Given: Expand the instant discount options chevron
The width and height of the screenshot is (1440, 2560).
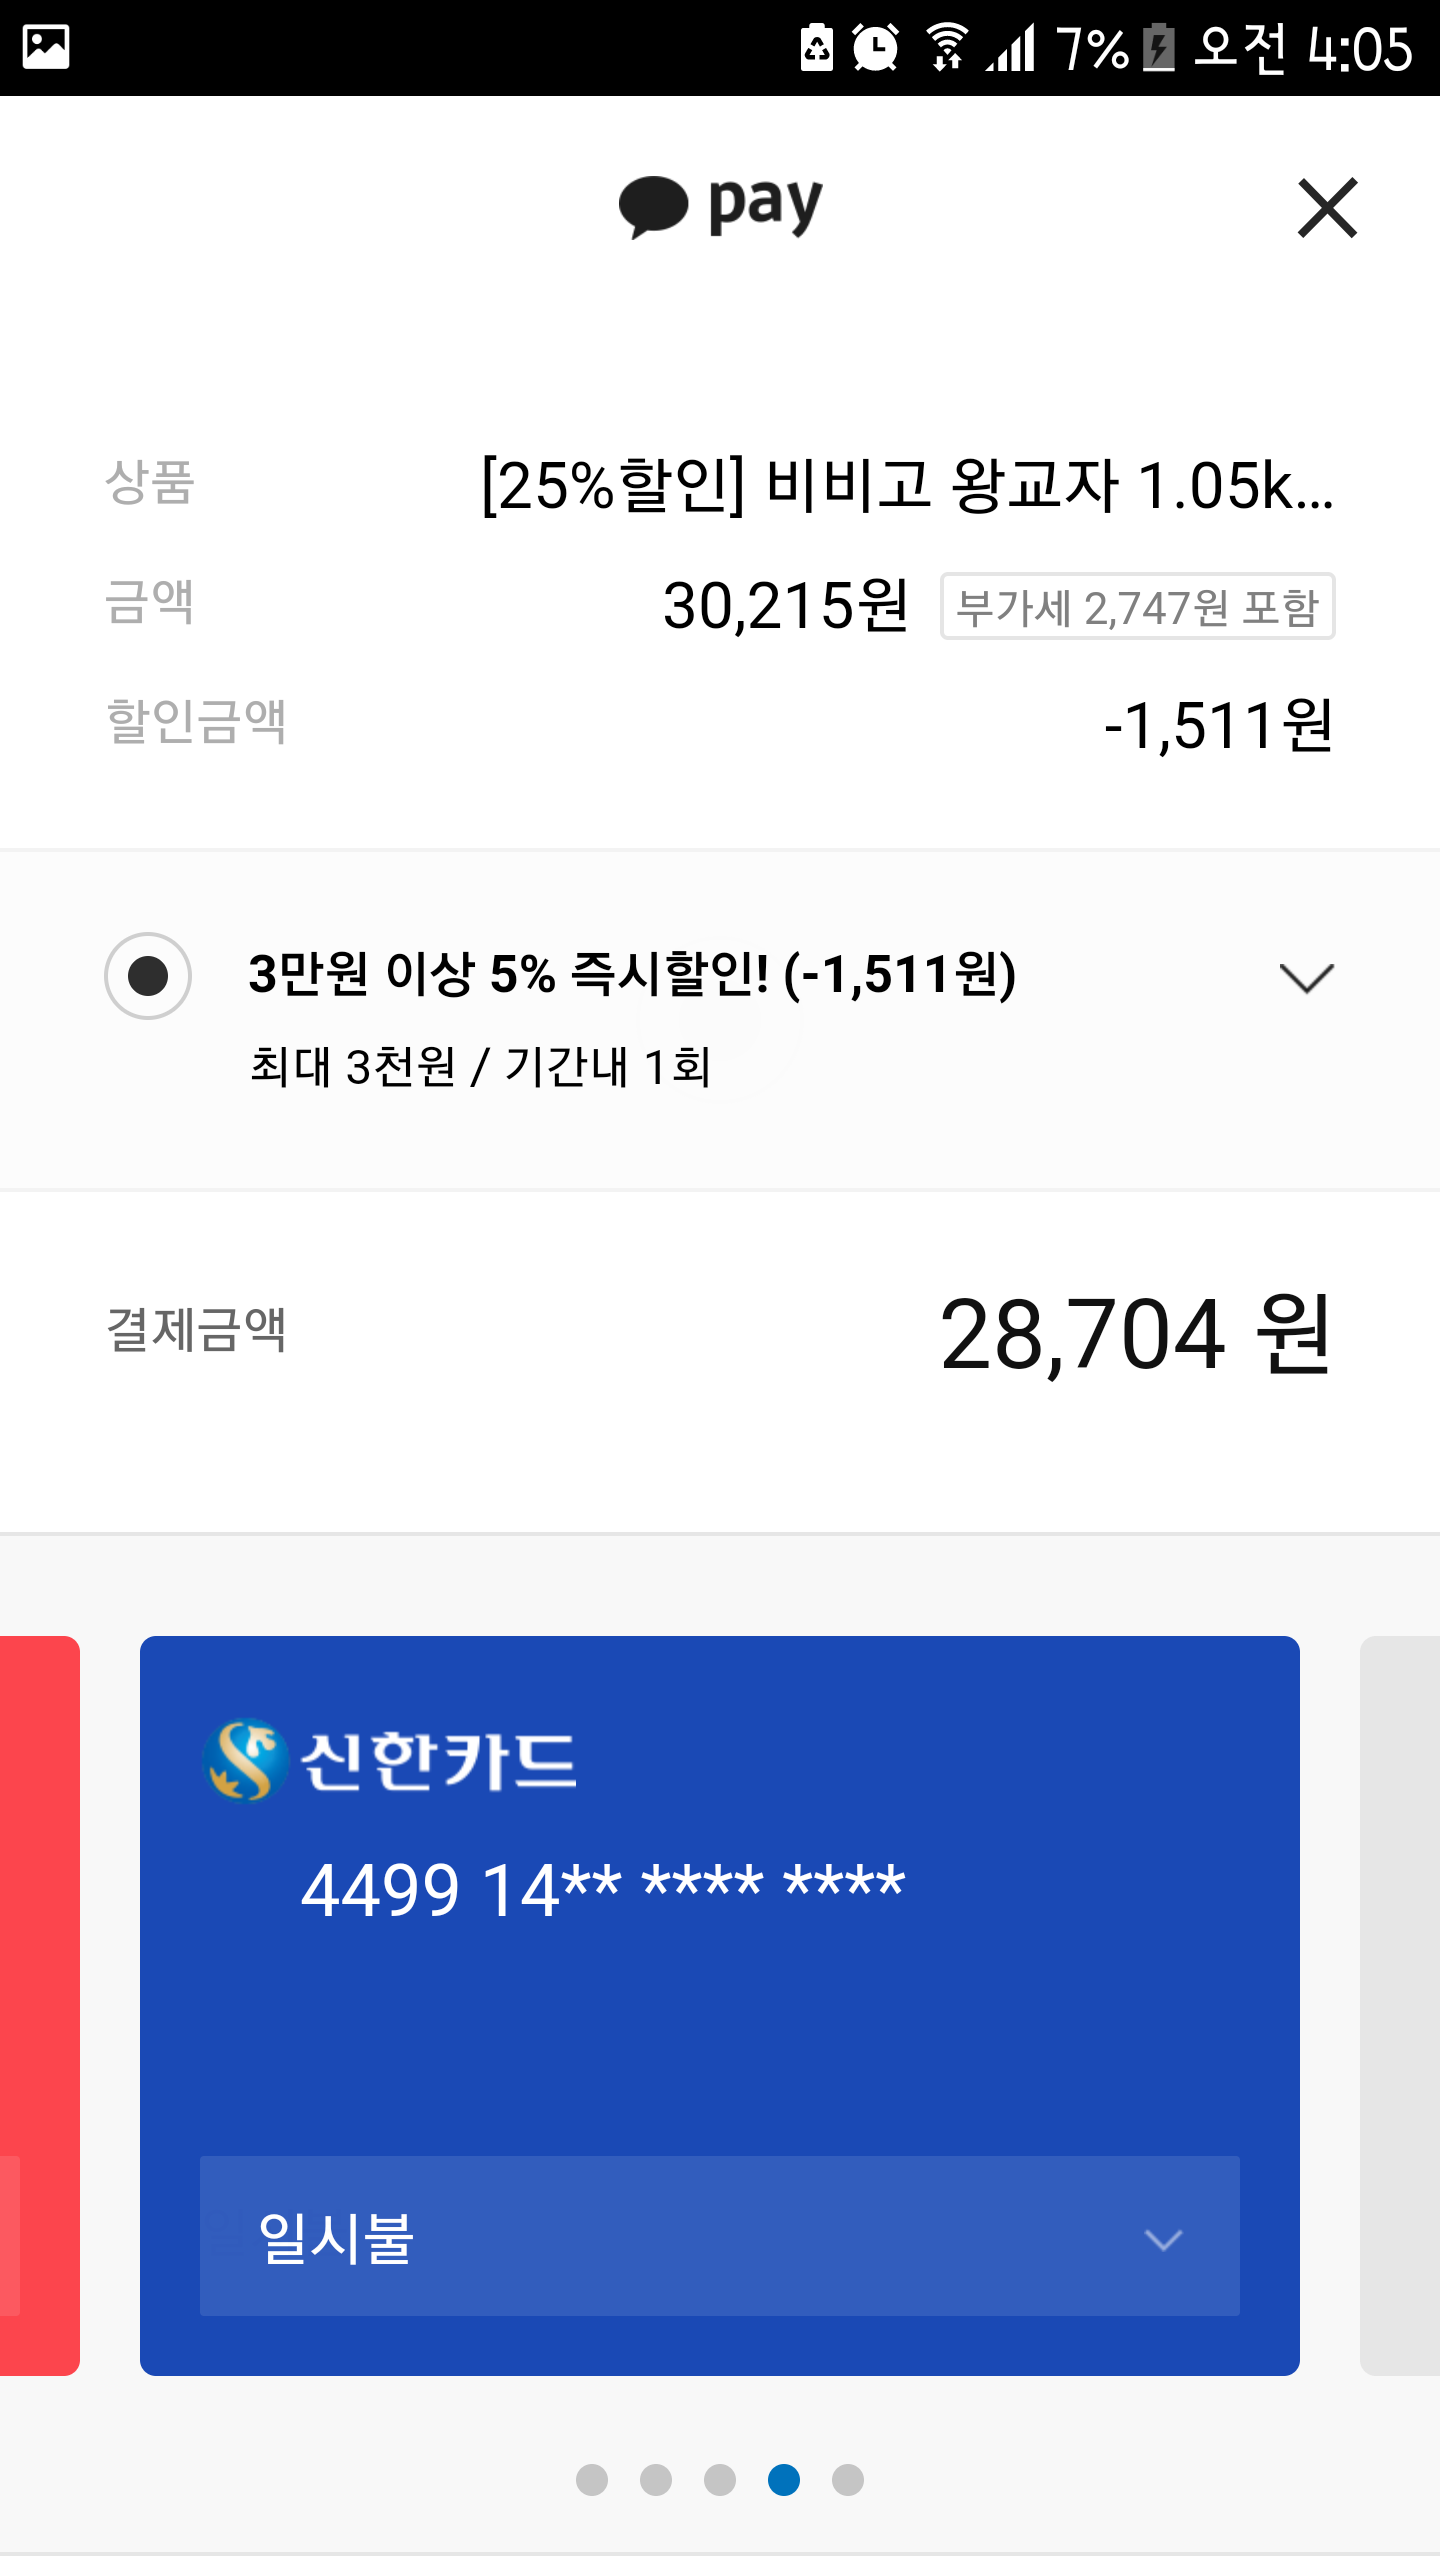Looking at the screenshot, I should click(1306, 978).
